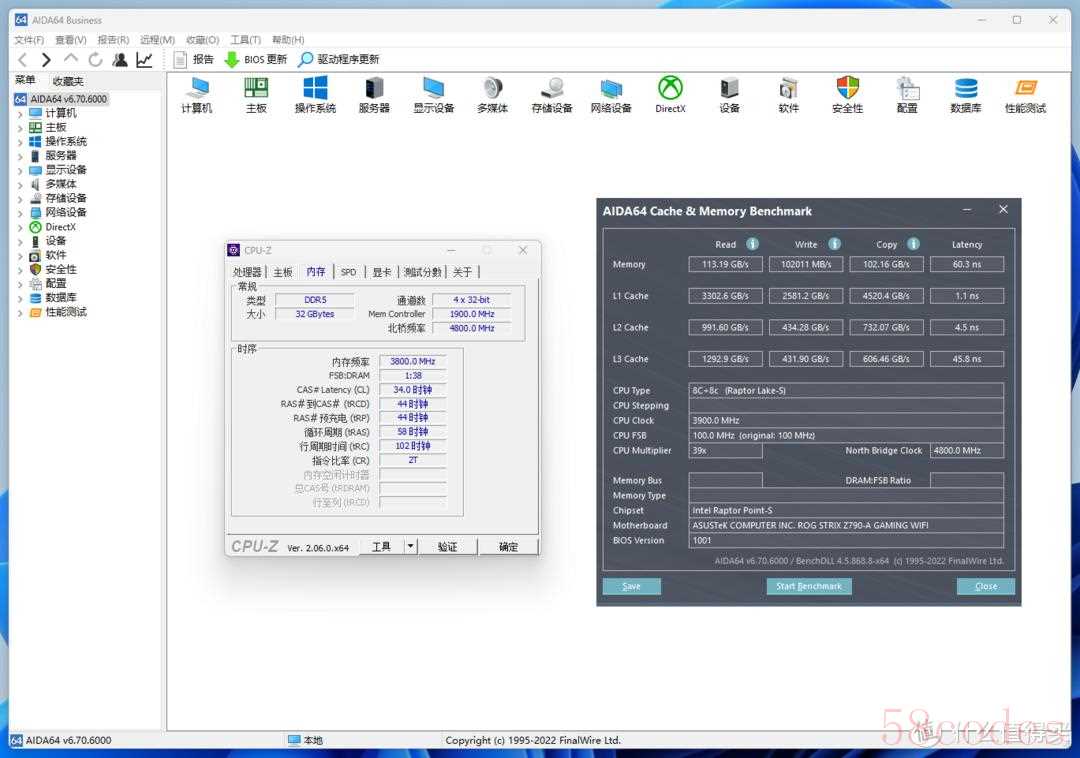Click the 确定 button in CPU-Z
This screenshot has height=758, width=1080.
coord(508,546)
